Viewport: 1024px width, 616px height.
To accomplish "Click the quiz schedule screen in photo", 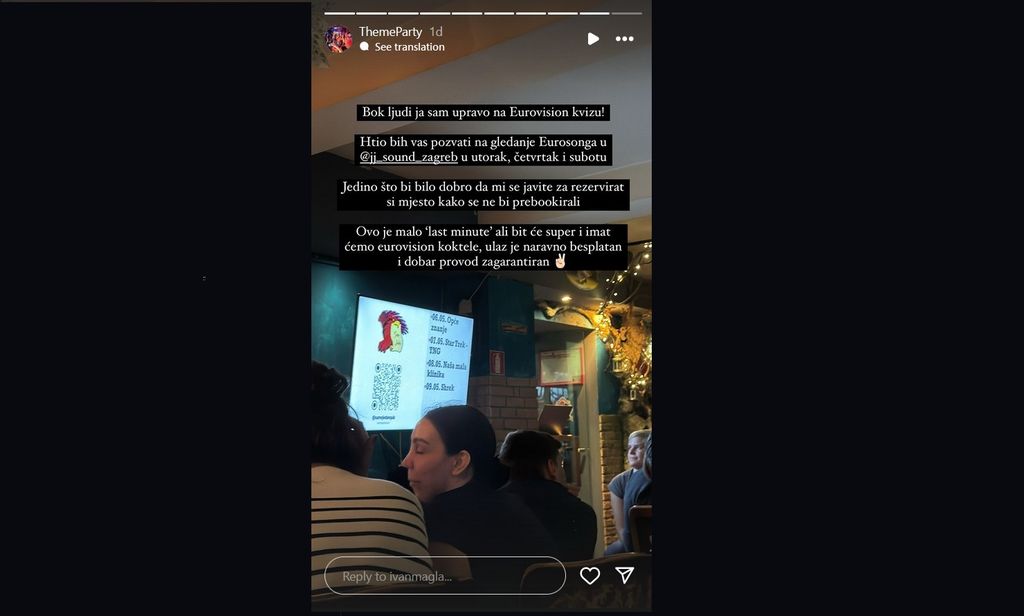I will point(411,363).
